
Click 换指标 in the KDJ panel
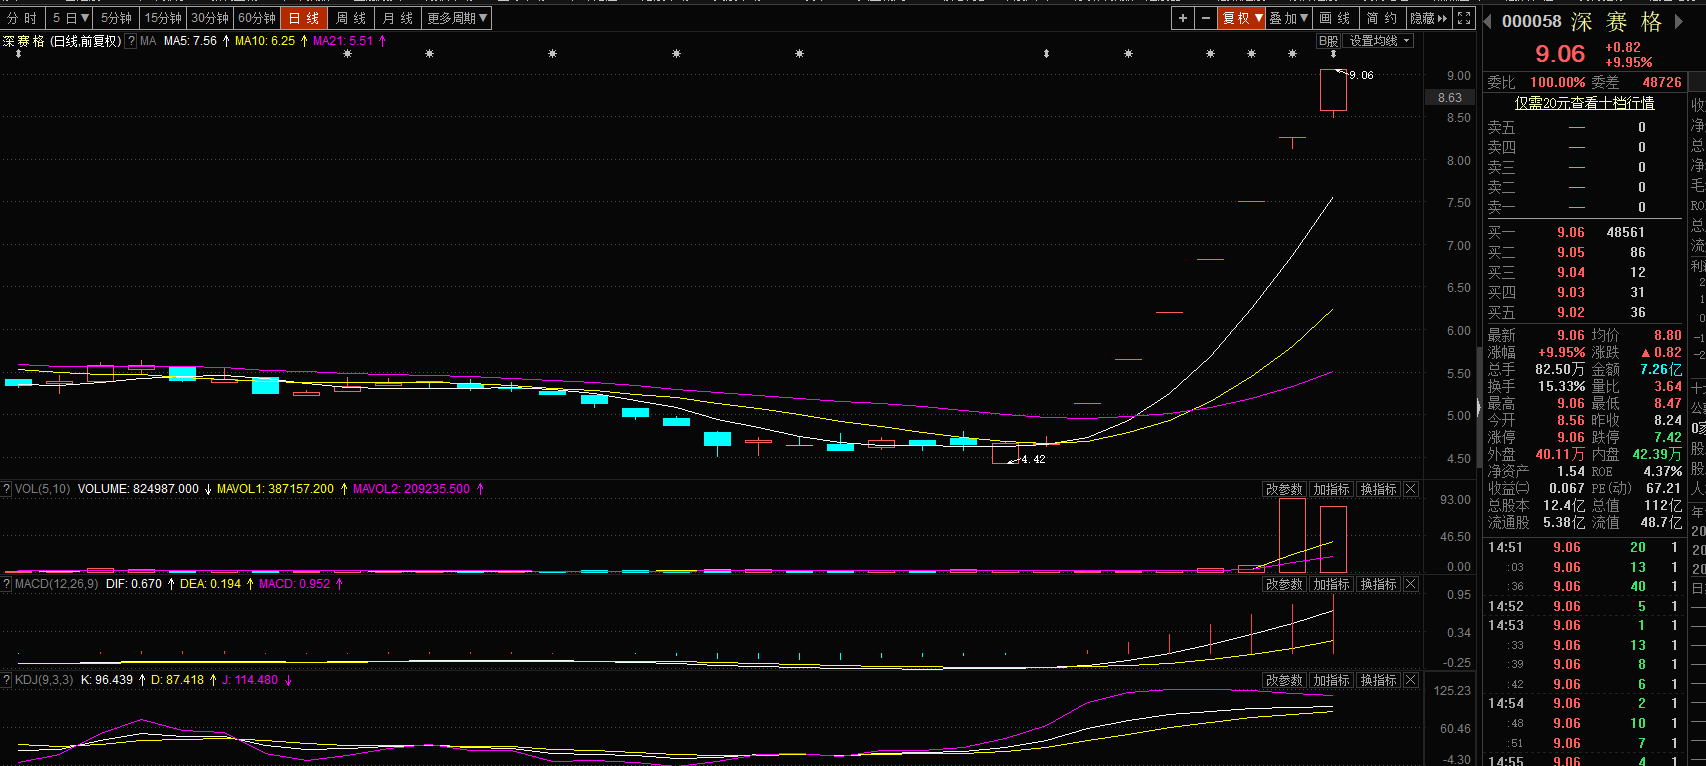point(1379,680)
